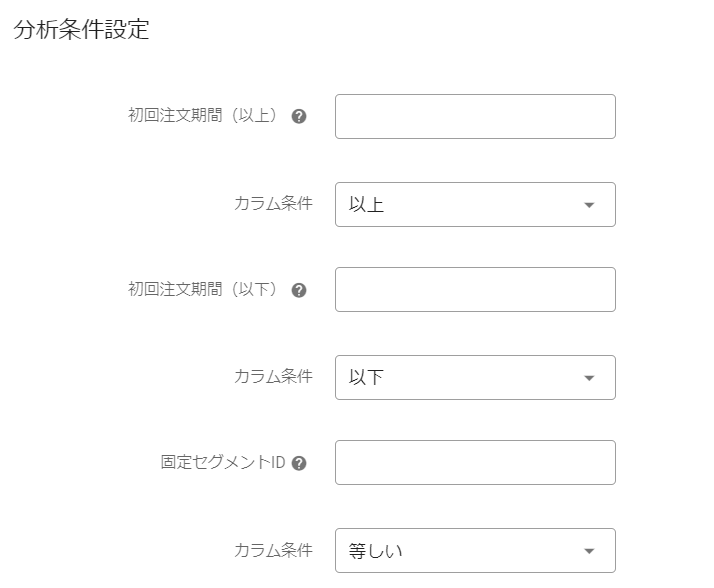Screen dimensions: 714x588
Task: Click カラム条件 label beside the 等しい dropdown
Action: [x=273, y=550]
